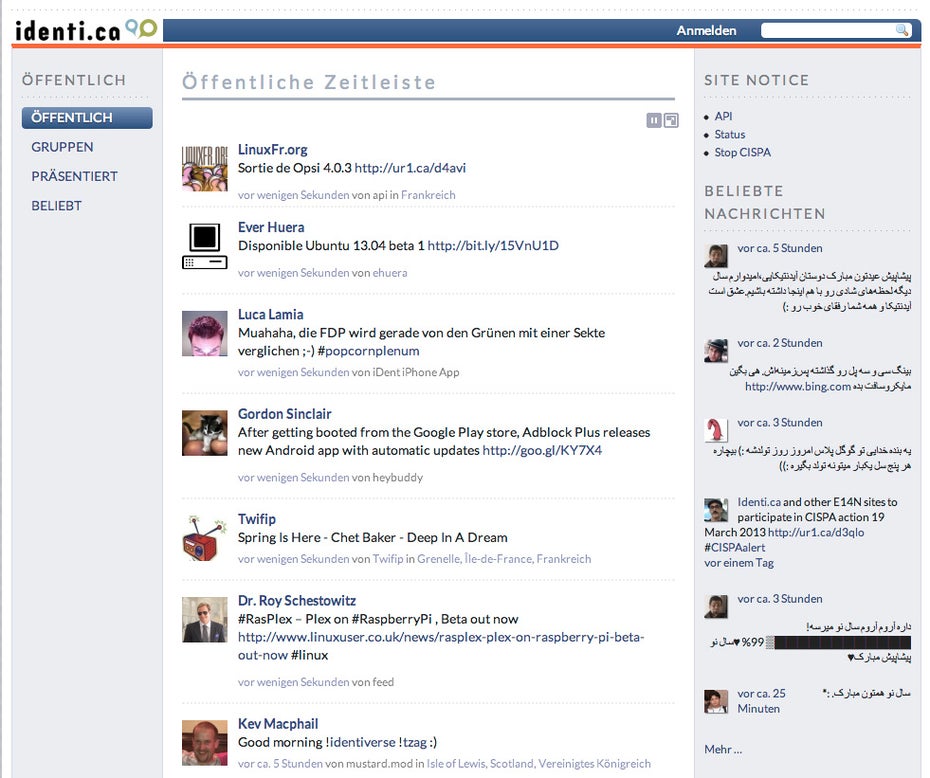930x778 pixels.
Task: Open the Frankreich location link
Action: [x=428, y=195]
